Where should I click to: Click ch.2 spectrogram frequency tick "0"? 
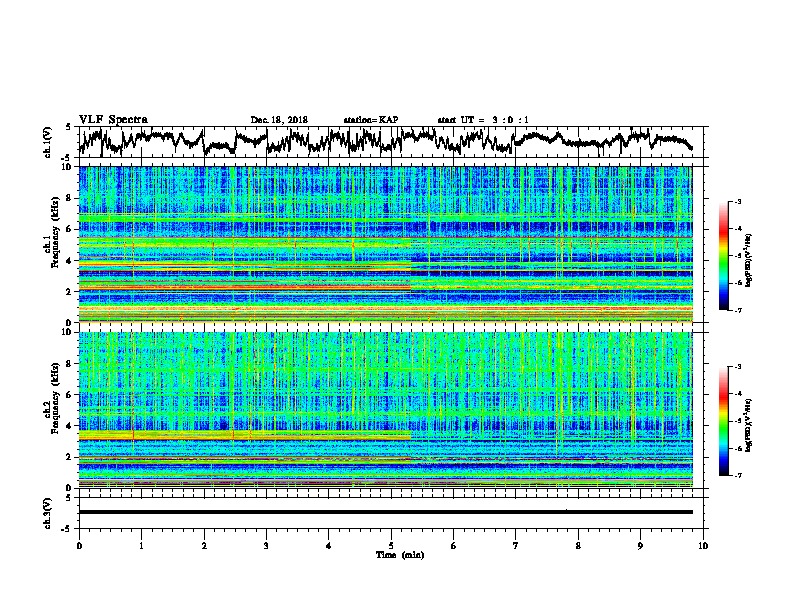pyautogui.click(x=70, y=488)
